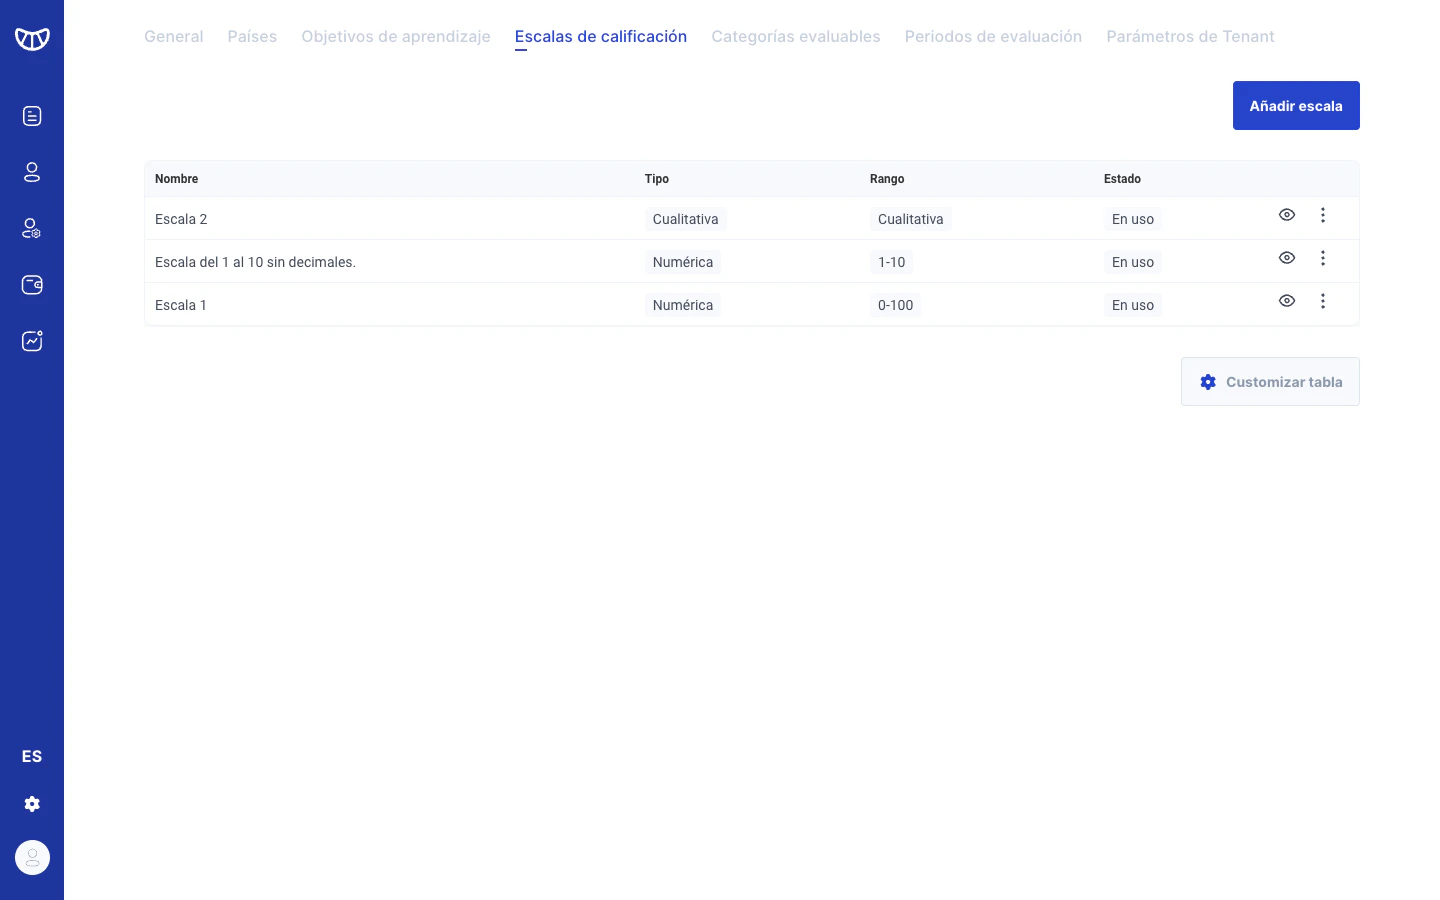Click the 0-100 range tag
The image size is (1440, 900).
coord(896,305)
